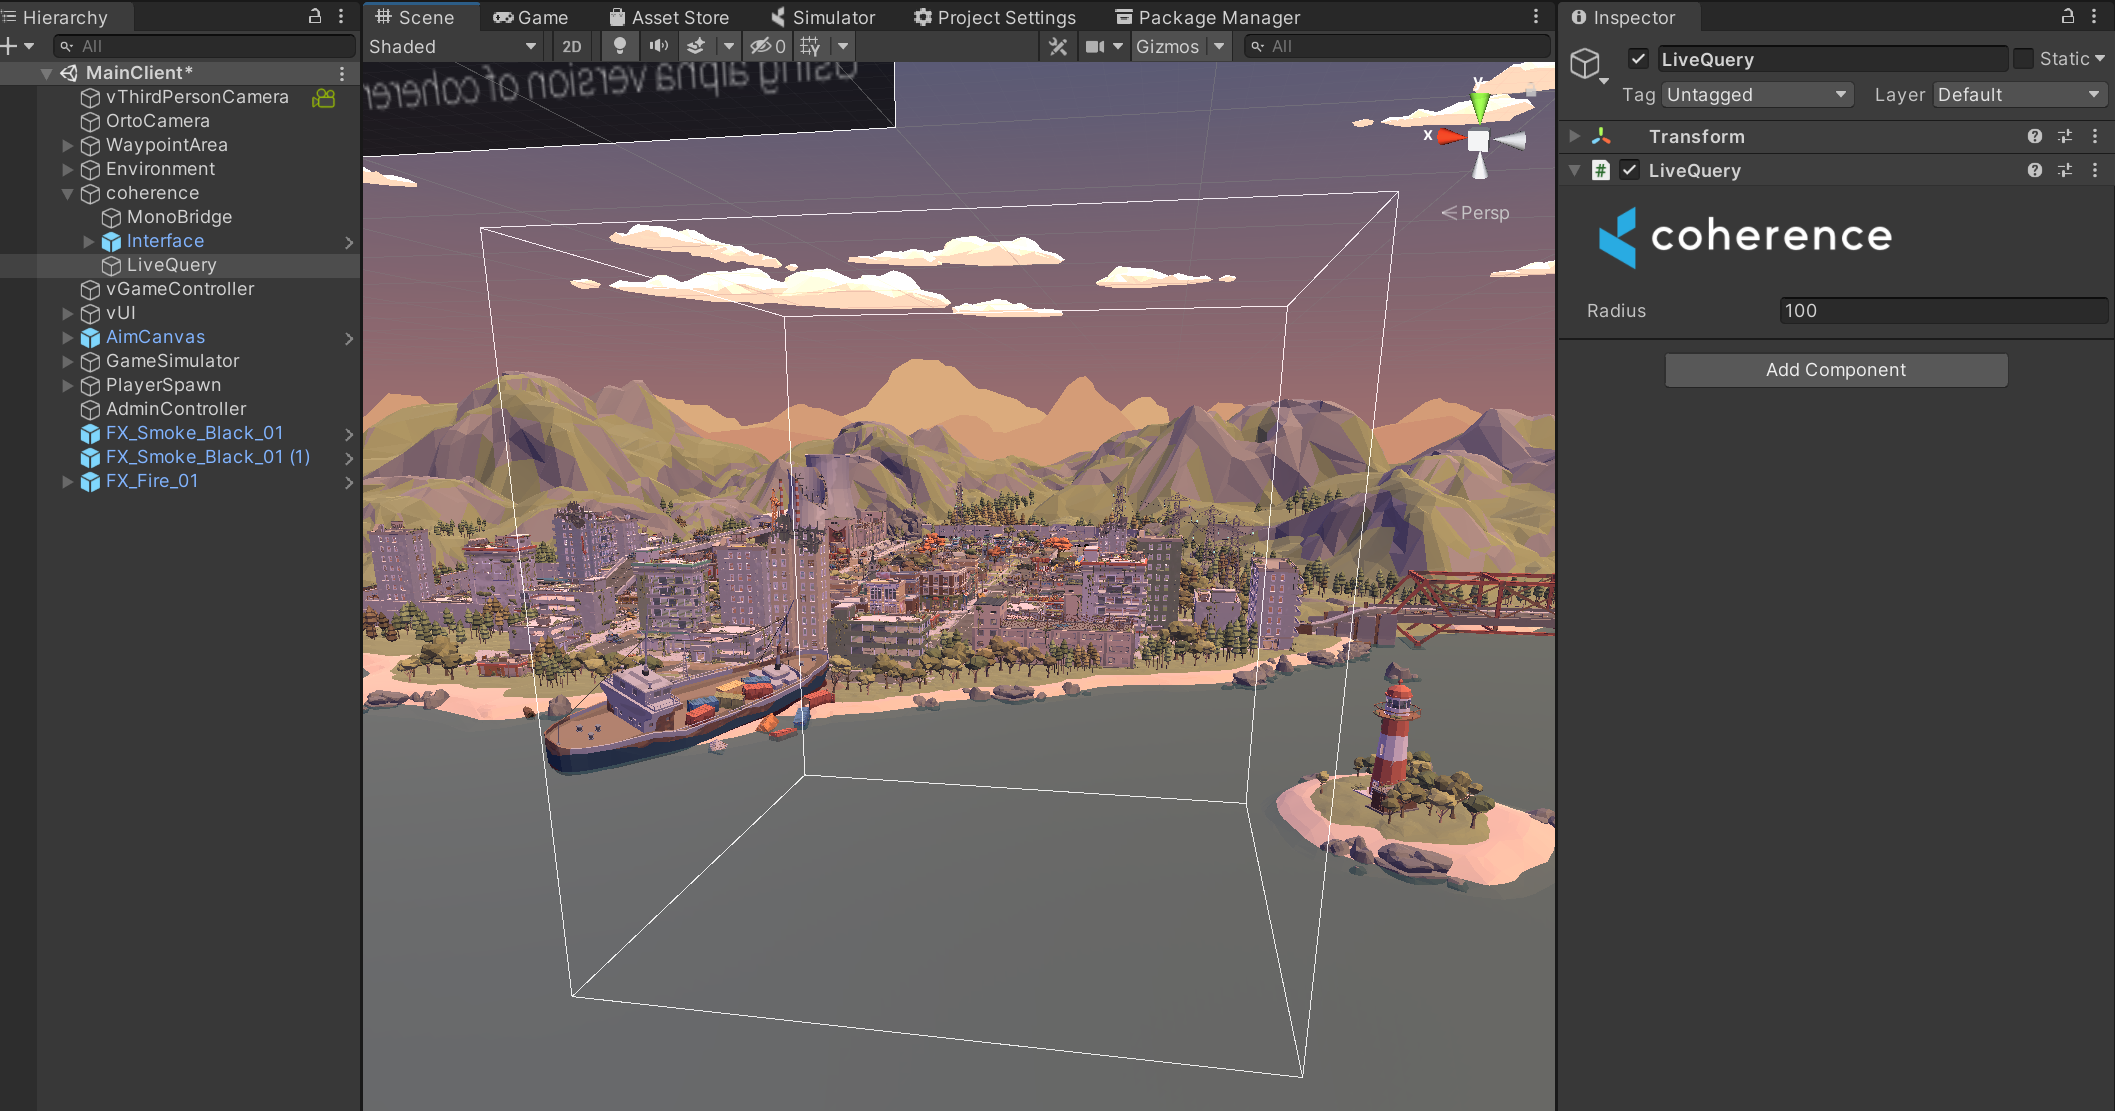Toggle 2D view mode
Viewport: 2115px width, 1111px height.
(572, 46)
